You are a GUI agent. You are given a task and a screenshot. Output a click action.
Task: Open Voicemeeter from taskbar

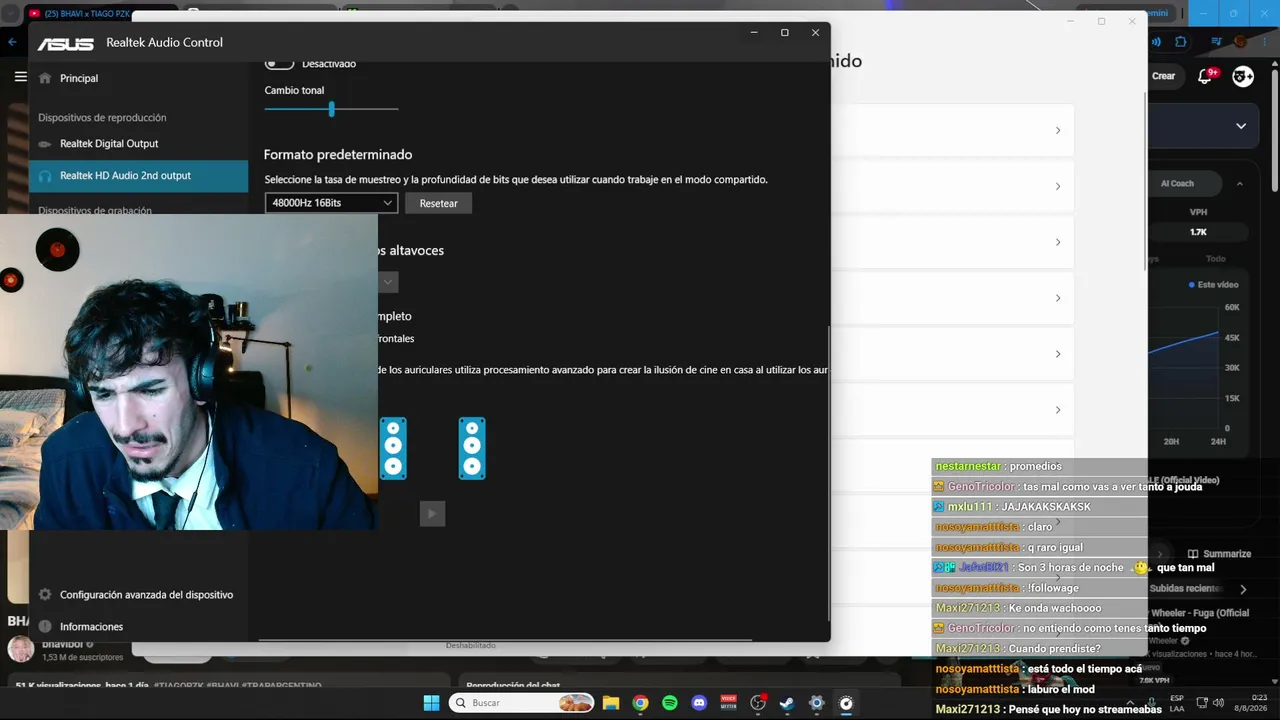tap(728, 703)
